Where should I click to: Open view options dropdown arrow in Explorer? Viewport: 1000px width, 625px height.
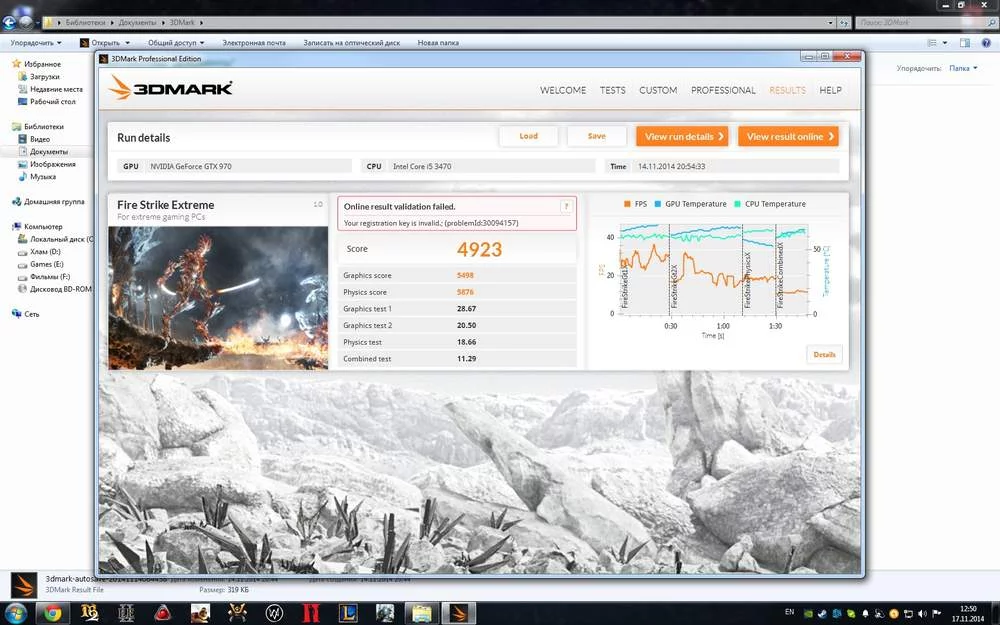pyautogui.click(x=945, y=43)
